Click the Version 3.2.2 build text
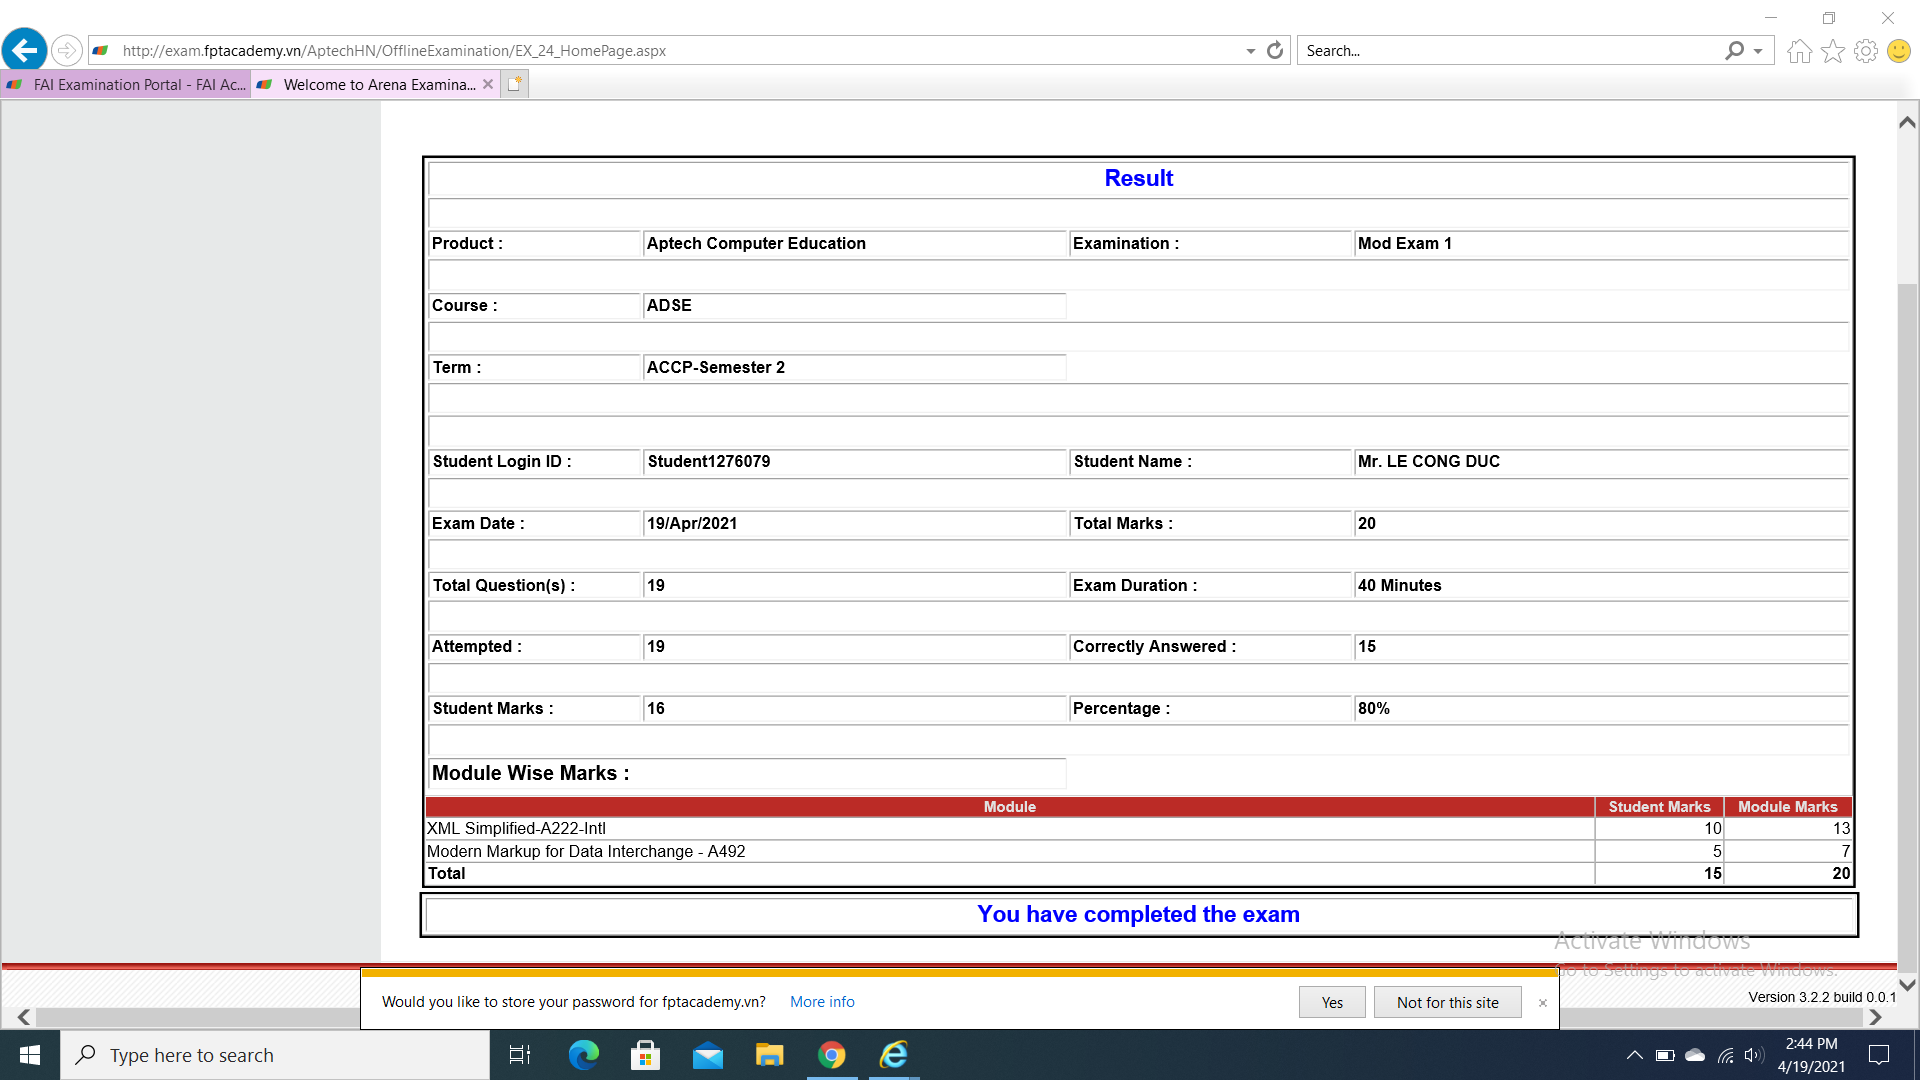Viewport: 1920px width, 1080px height. [x=1822, y=997]
